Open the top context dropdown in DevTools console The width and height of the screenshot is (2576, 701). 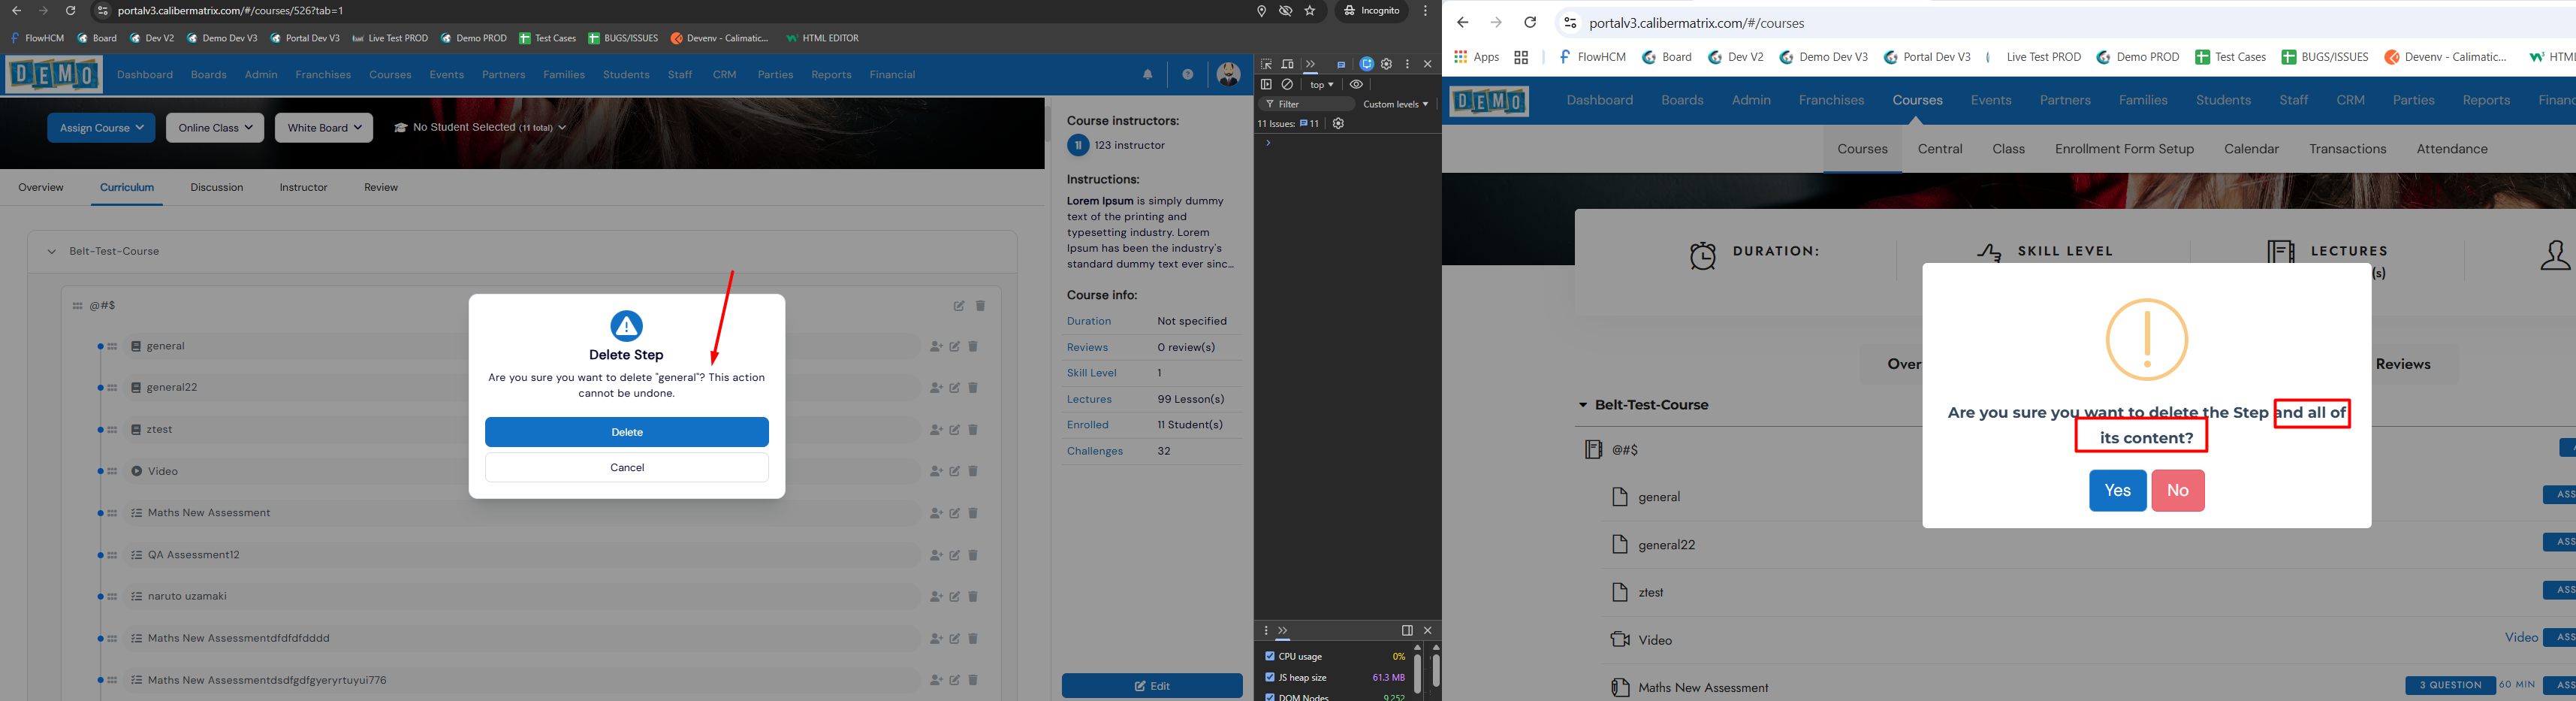click(1322, 85)
